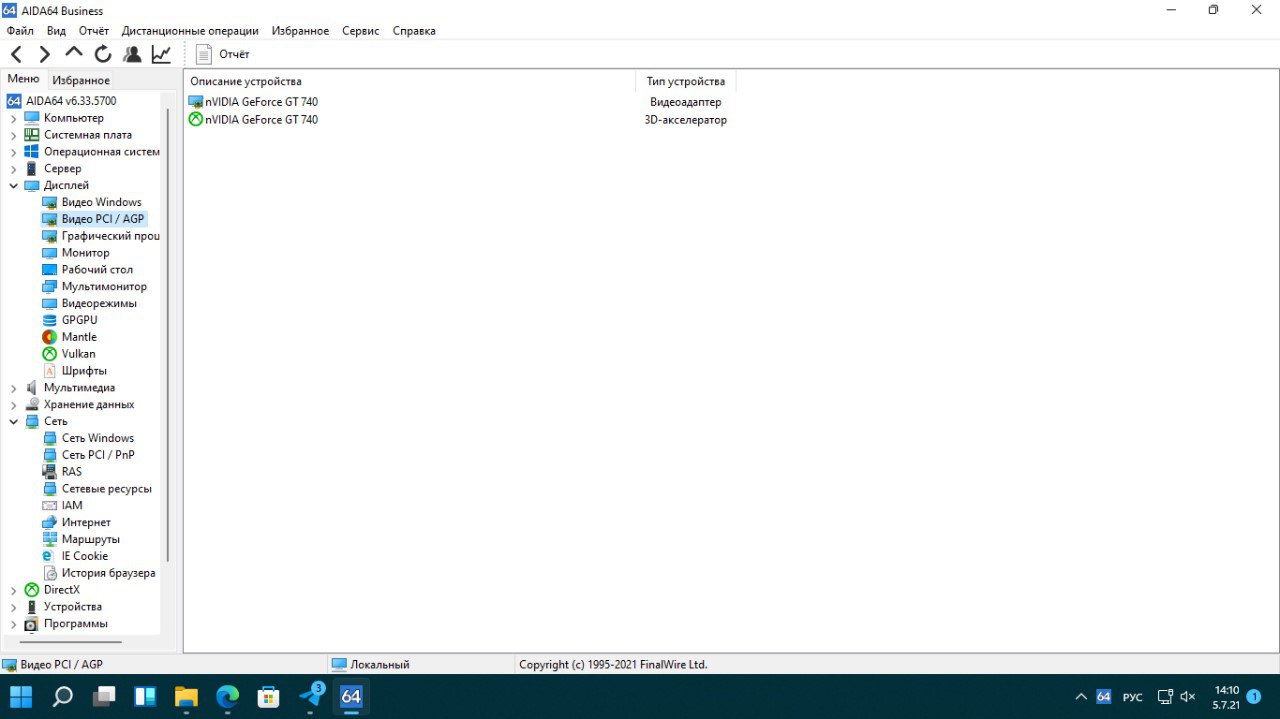This screenshot has height=719, width=1280.
Task: Open taskbar Search magnifier icon
Action: (62, 696)
